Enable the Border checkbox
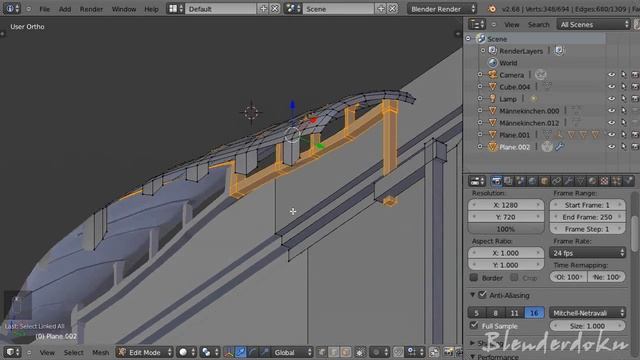This screenshot has width=640, height=360. [473, 278]
